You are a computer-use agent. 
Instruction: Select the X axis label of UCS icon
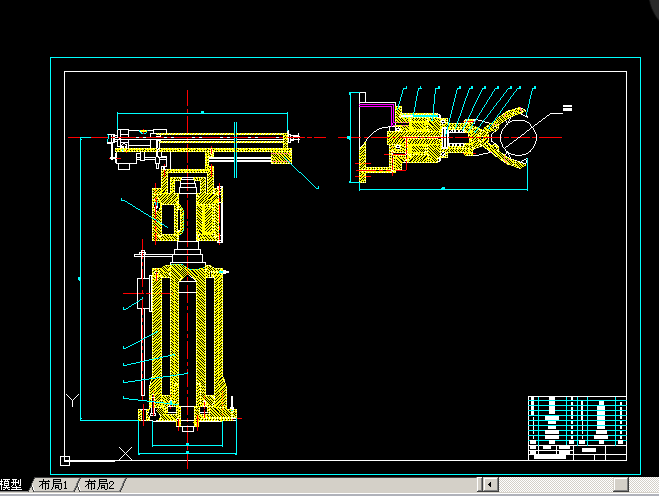click(x=125, y=454)
